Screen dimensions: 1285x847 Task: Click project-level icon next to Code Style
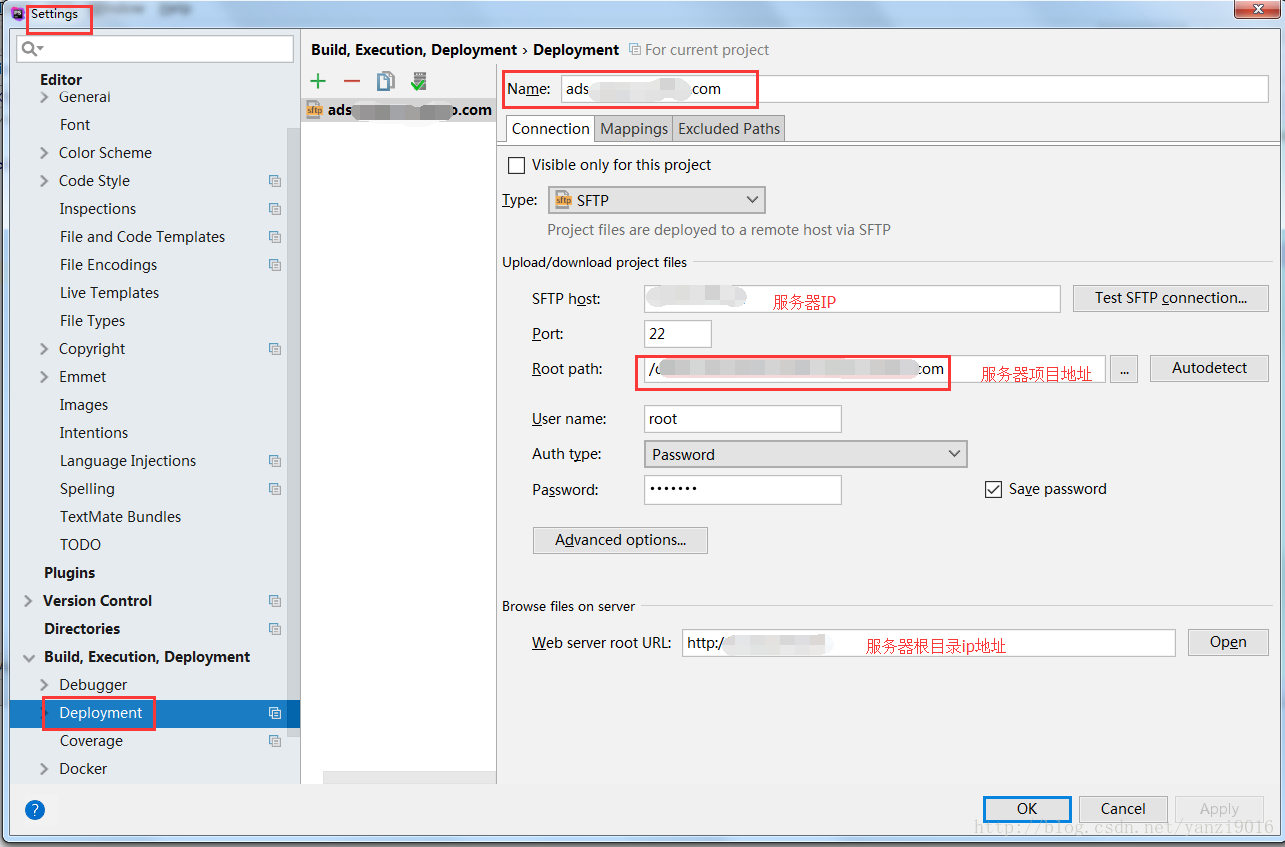click(x=275, y=181)
